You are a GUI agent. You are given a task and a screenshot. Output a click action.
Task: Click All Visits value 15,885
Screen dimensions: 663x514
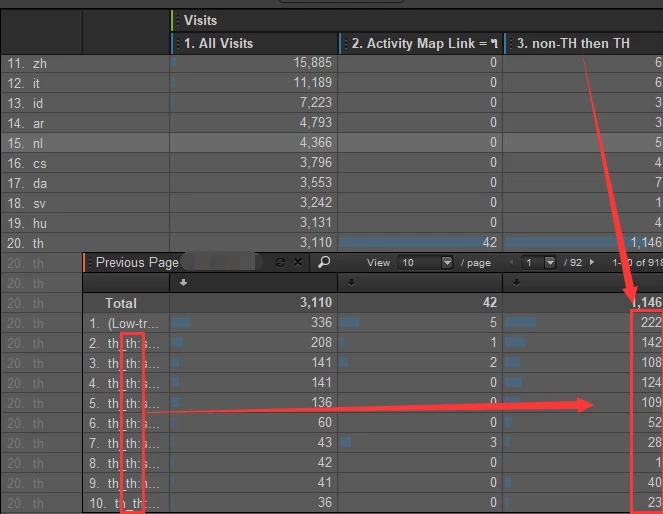312,63
